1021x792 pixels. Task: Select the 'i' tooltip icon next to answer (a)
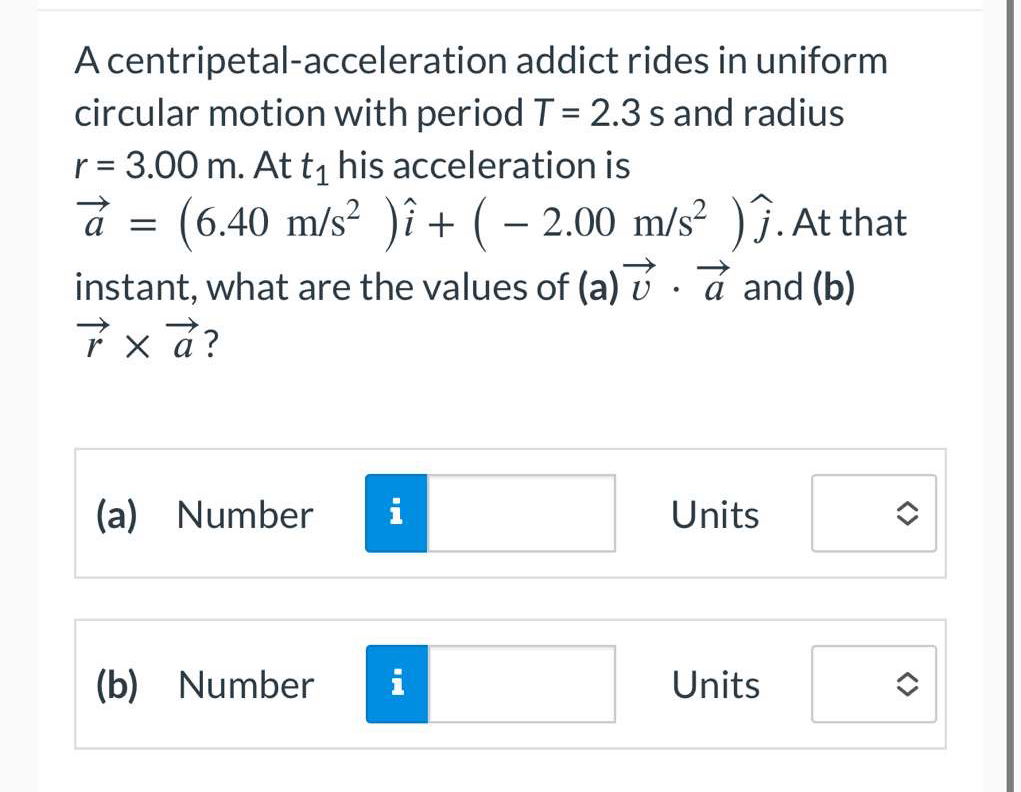pos(398,513)
